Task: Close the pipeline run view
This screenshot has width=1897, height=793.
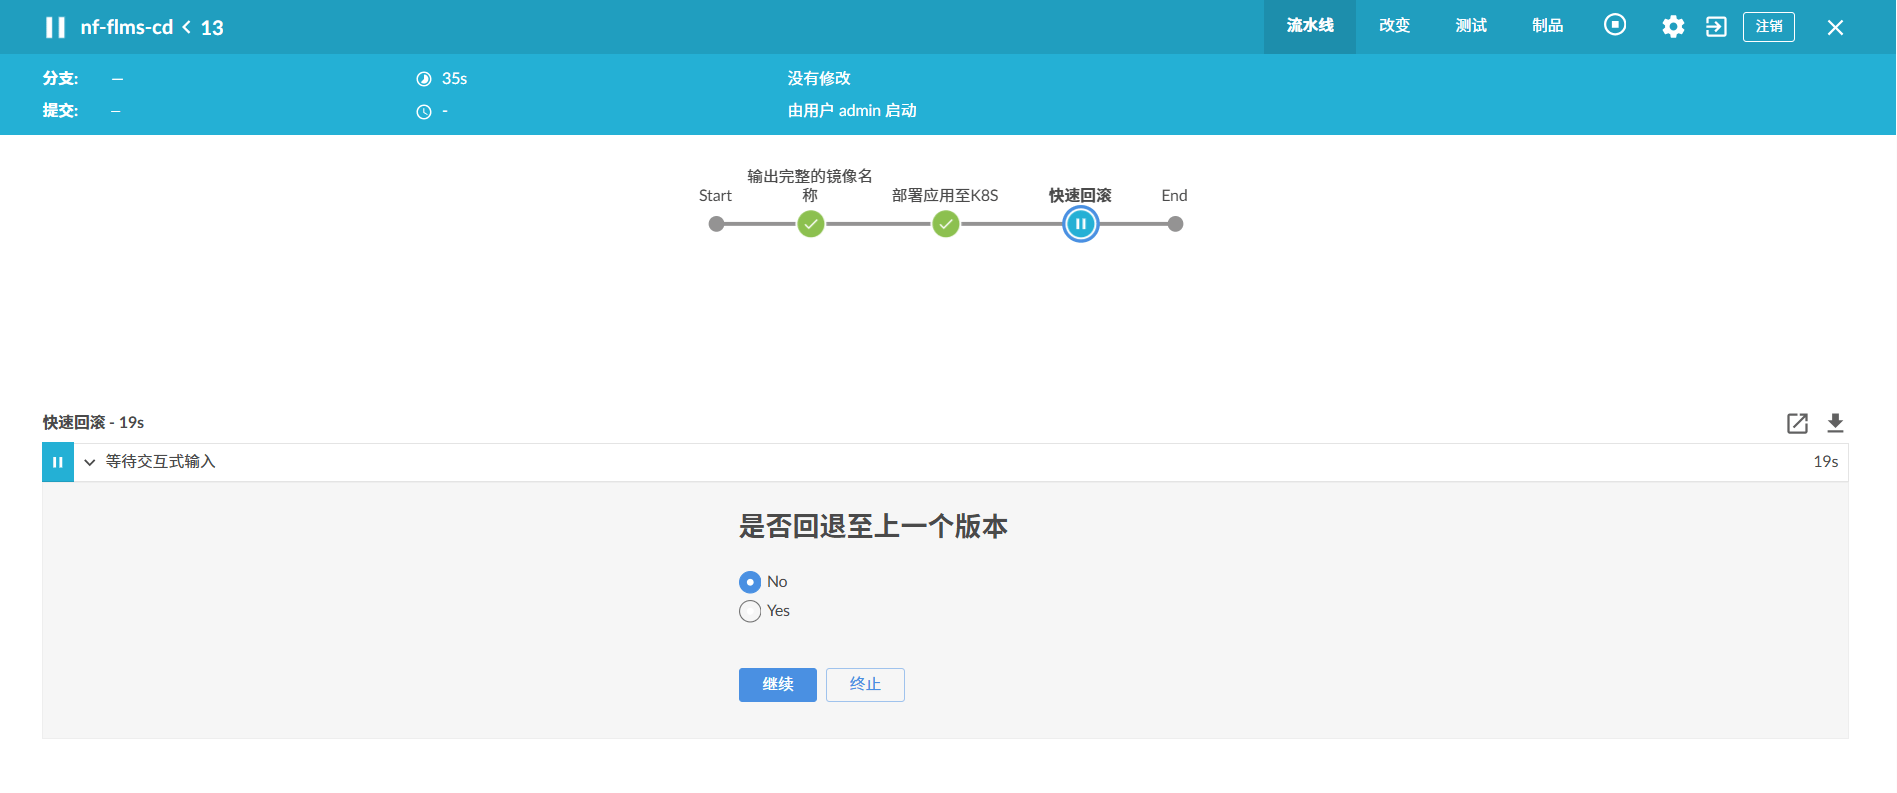Action: [x=1835, y=28]
